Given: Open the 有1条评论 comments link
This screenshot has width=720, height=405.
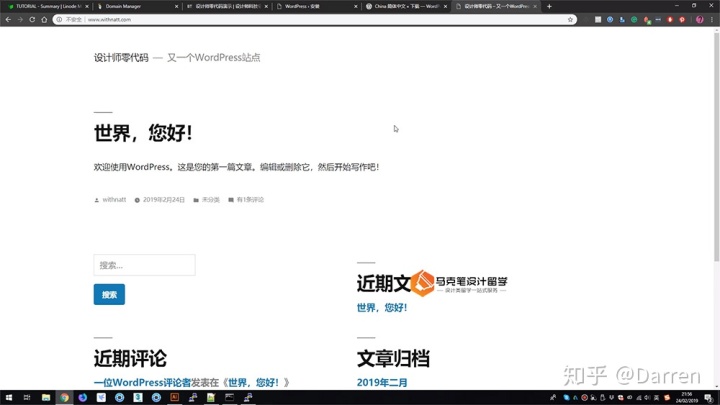Looking at the screenshot, I should point(250,200).
